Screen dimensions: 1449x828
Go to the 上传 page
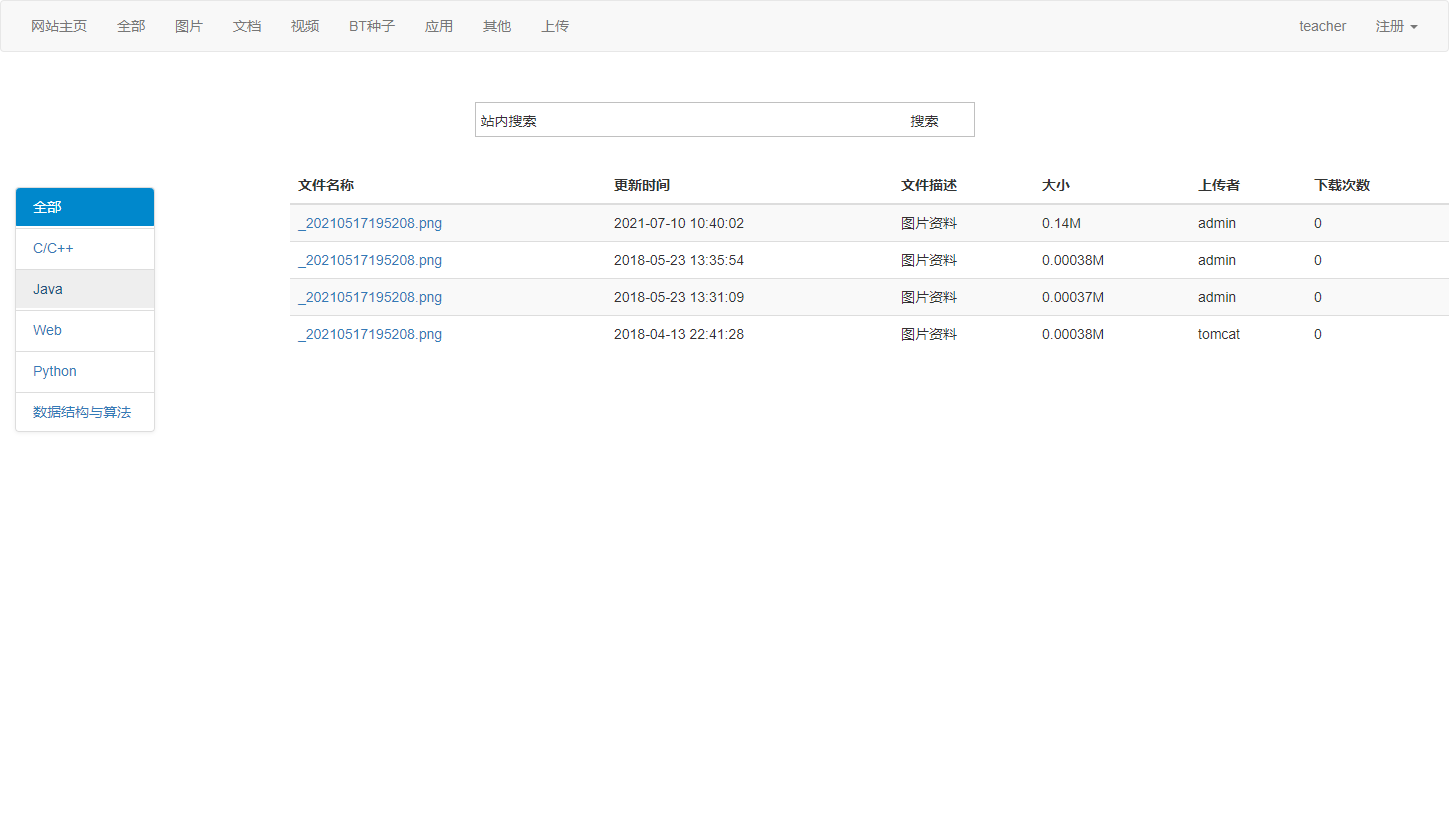[x=555, y=26]
